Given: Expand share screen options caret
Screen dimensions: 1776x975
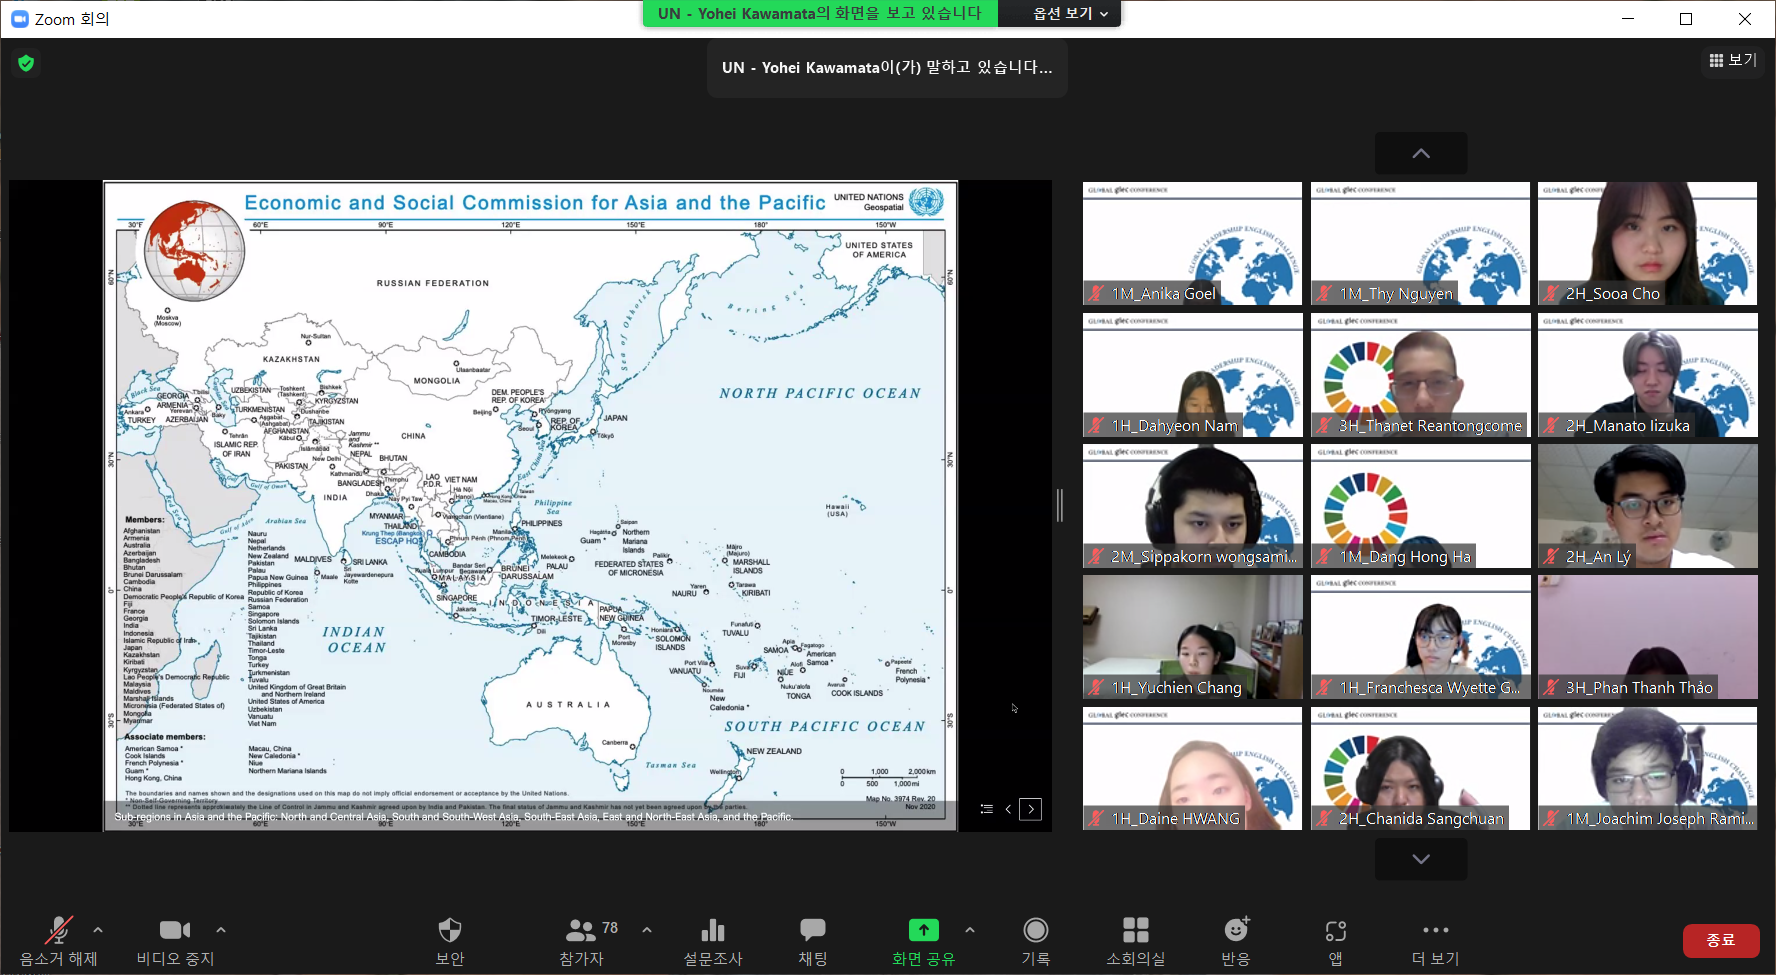Looking at the screenshot, I should (x=970, y=930).
